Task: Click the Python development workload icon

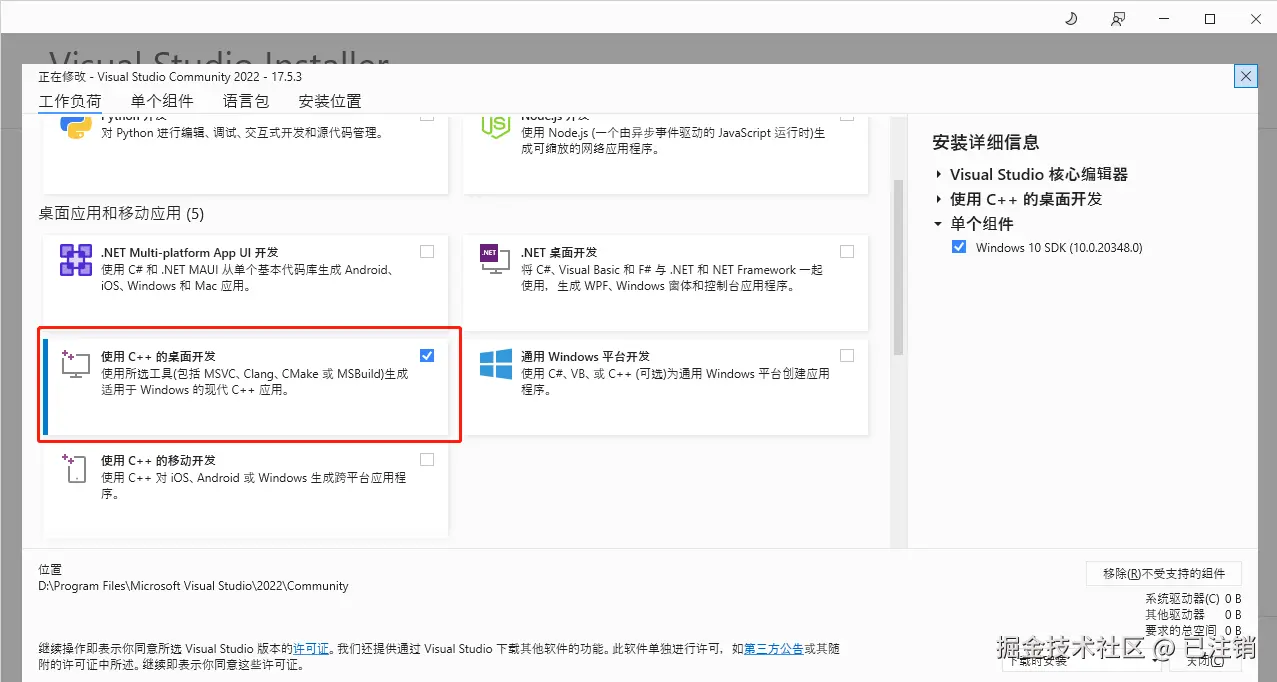Action: click(x=77, y=127)
